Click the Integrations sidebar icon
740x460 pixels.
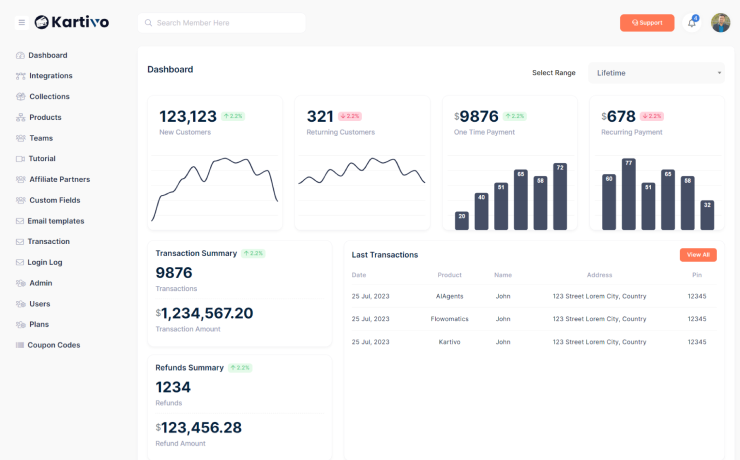[20, 76]
